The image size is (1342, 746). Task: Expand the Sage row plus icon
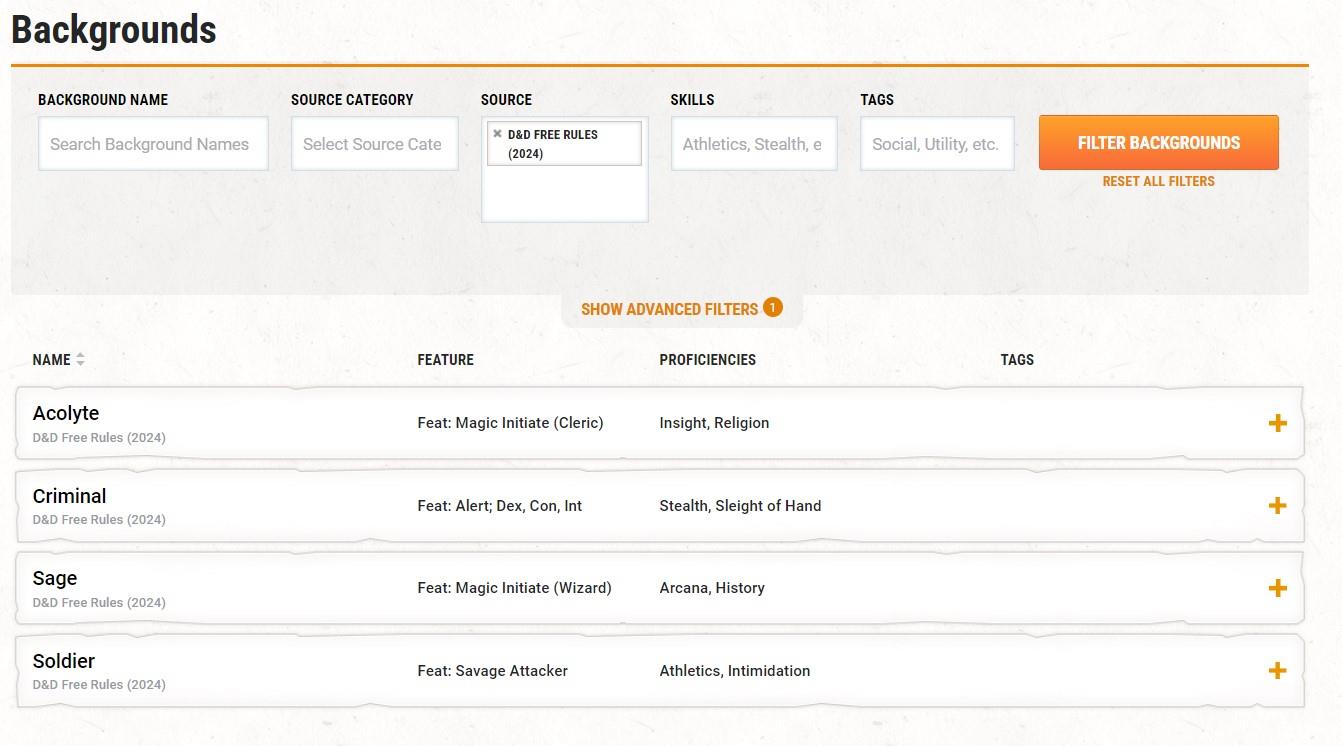[x=1277, y=588]
